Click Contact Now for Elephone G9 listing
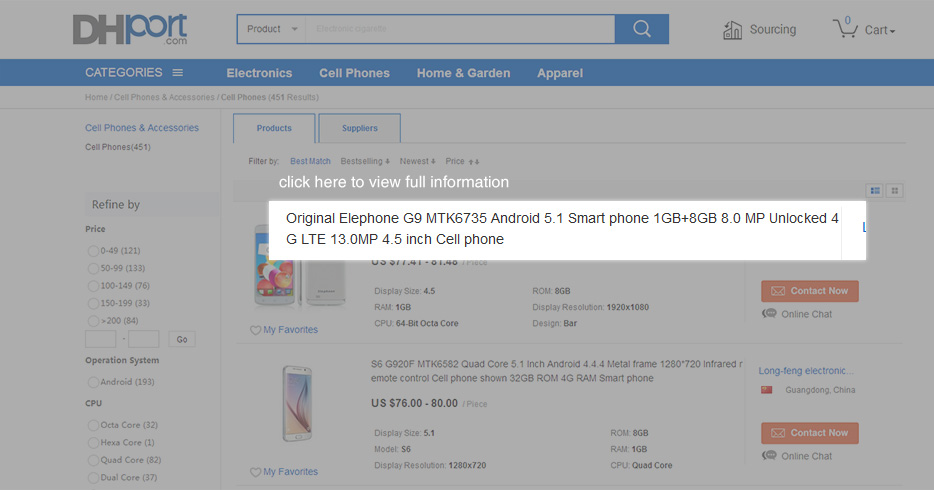The width and height of the screenshot is (934, 490). click(810, 291)
